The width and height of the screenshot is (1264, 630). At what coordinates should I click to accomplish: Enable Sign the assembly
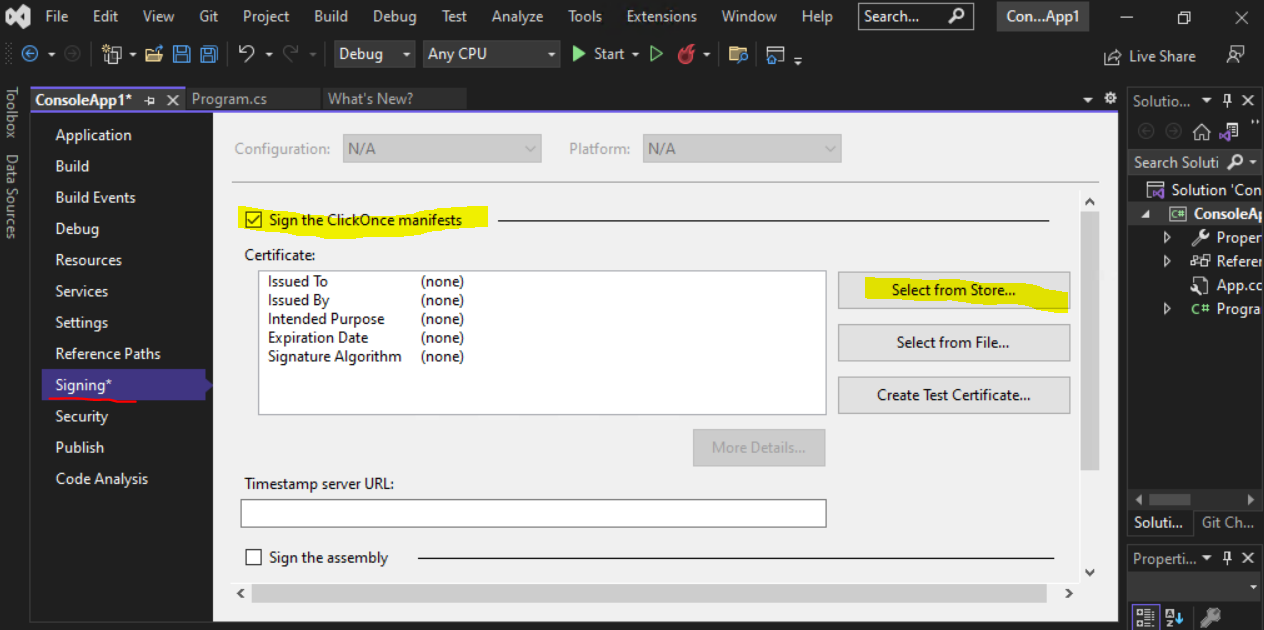point(254,557)
